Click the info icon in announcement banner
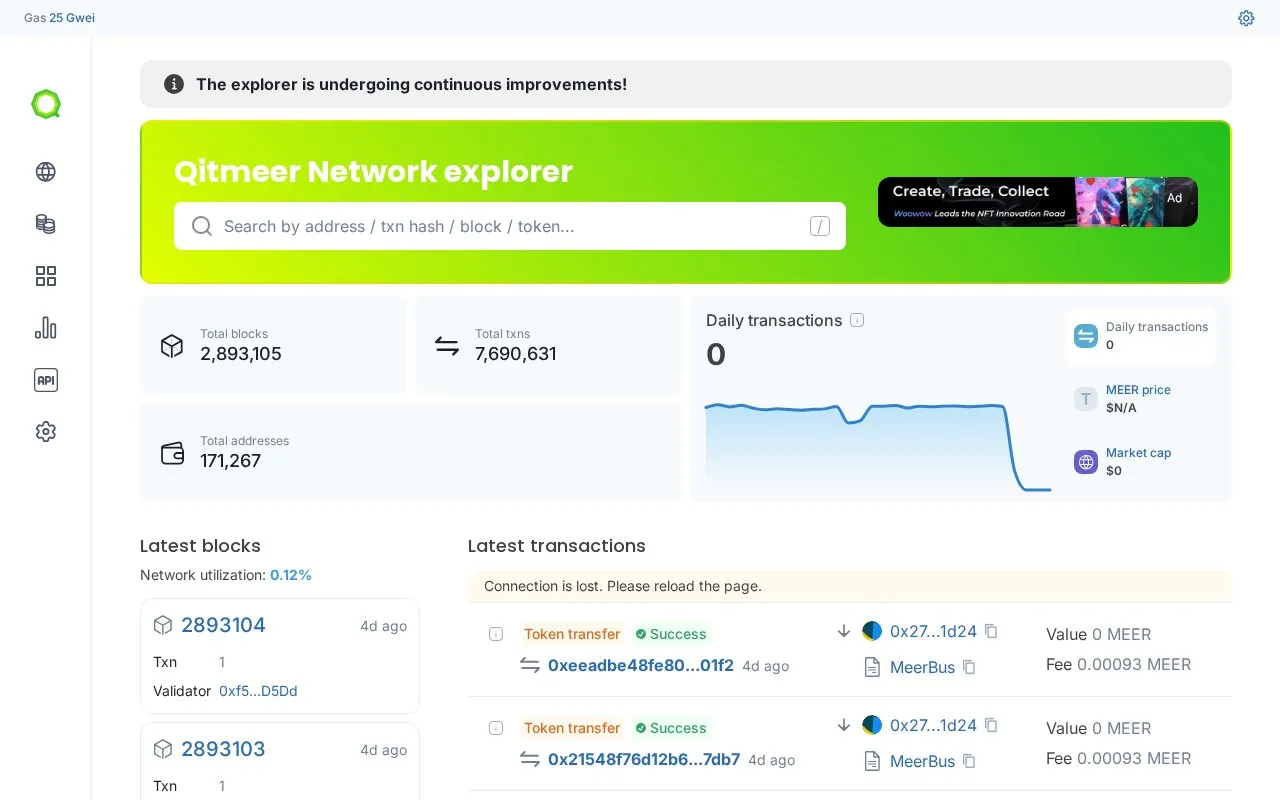The height and width of the screenshot is (800, 1280). [174, 84]
